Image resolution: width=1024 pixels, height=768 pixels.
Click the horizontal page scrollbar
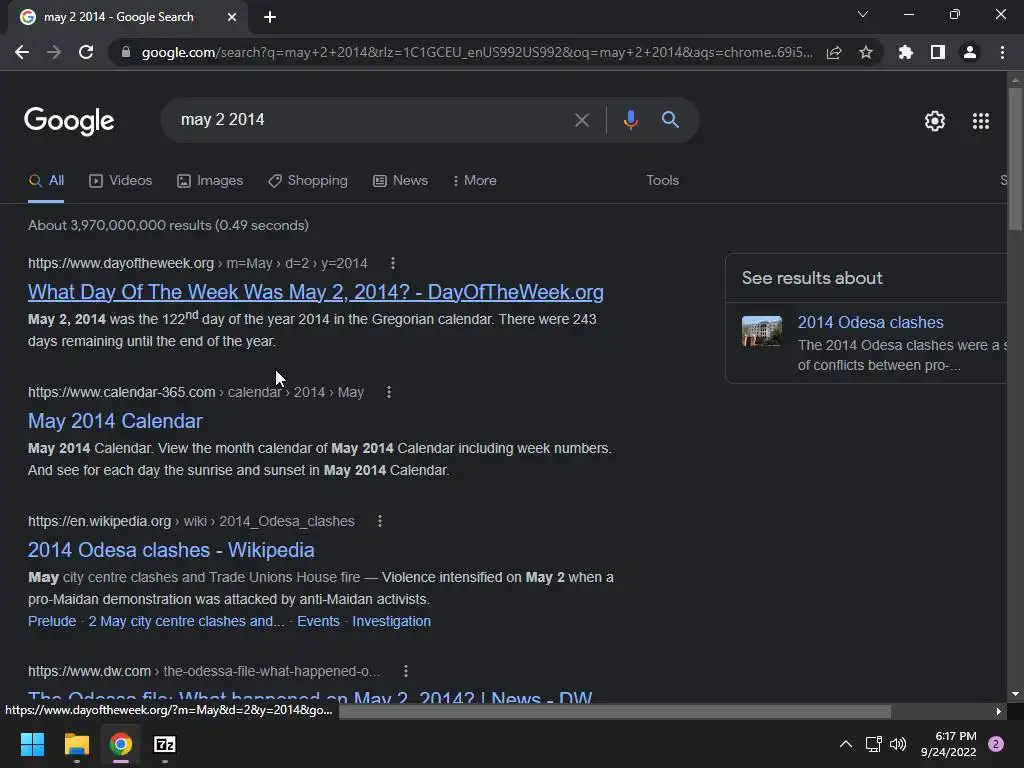pos(615,711)
